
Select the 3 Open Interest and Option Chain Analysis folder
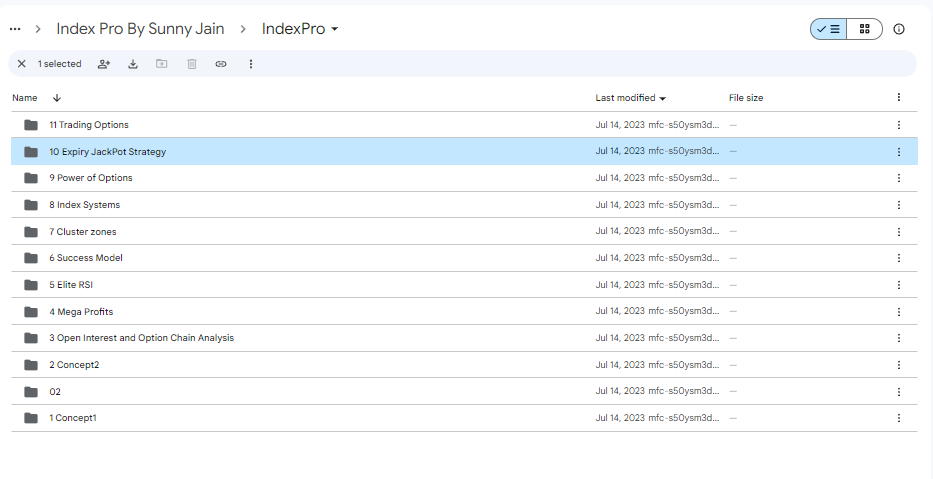click(141, 338)
